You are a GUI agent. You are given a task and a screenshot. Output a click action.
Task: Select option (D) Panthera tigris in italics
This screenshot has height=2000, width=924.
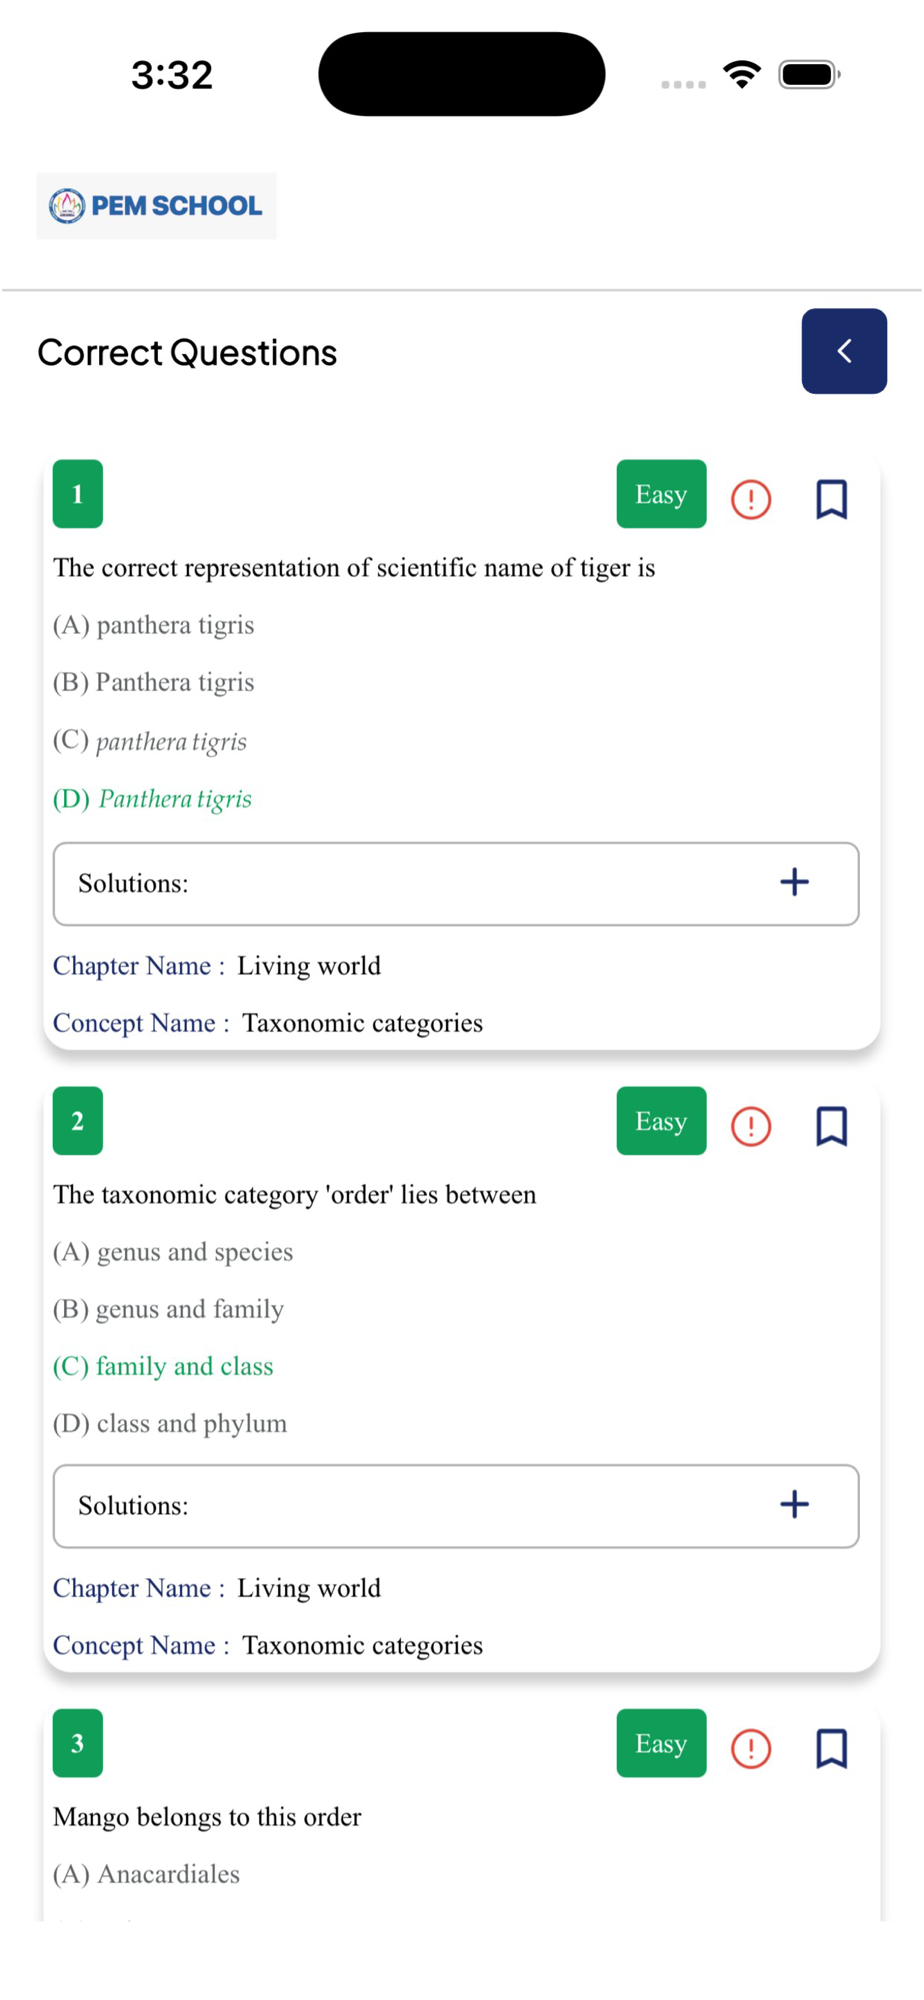pos(153,799)
